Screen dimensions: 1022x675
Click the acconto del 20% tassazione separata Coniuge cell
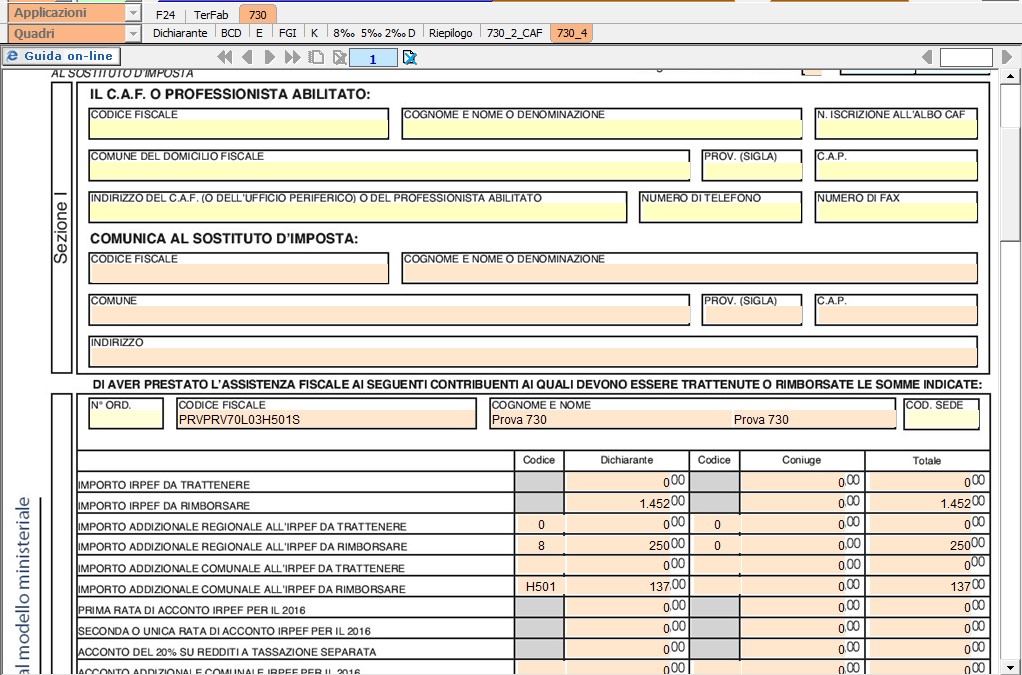[x=802, y=649]
